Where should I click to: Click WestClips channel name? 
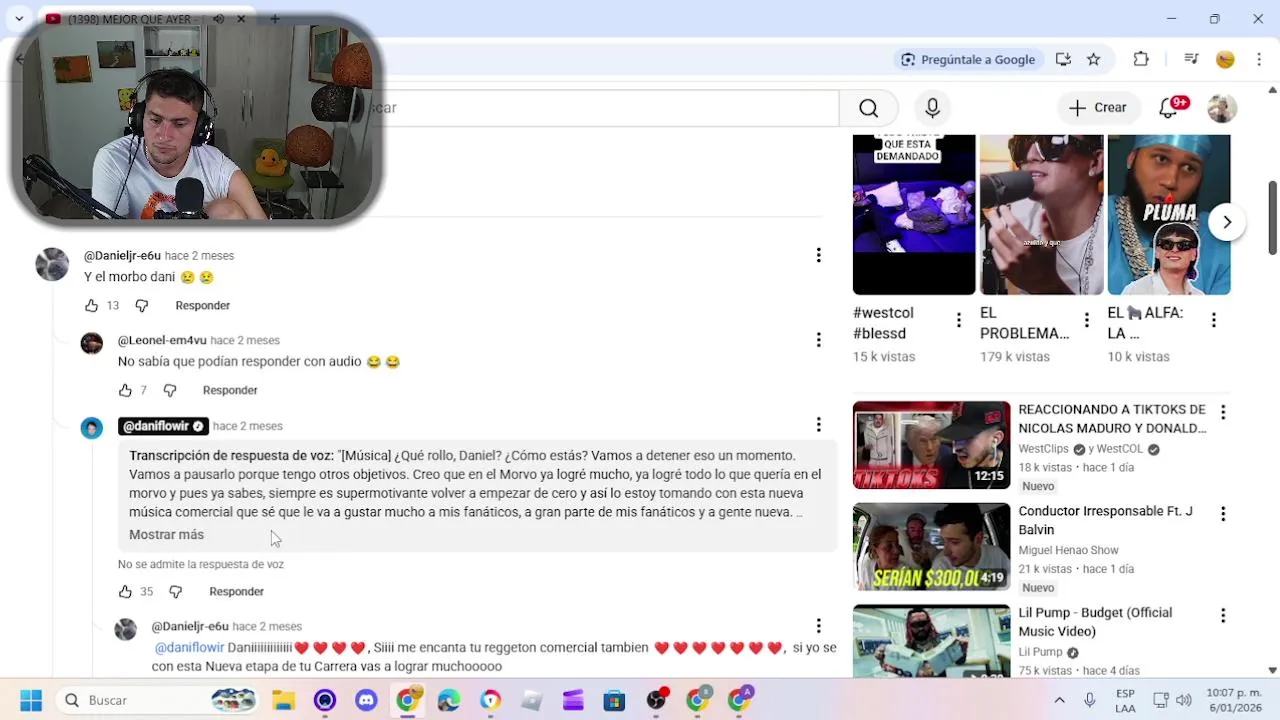1043,450
